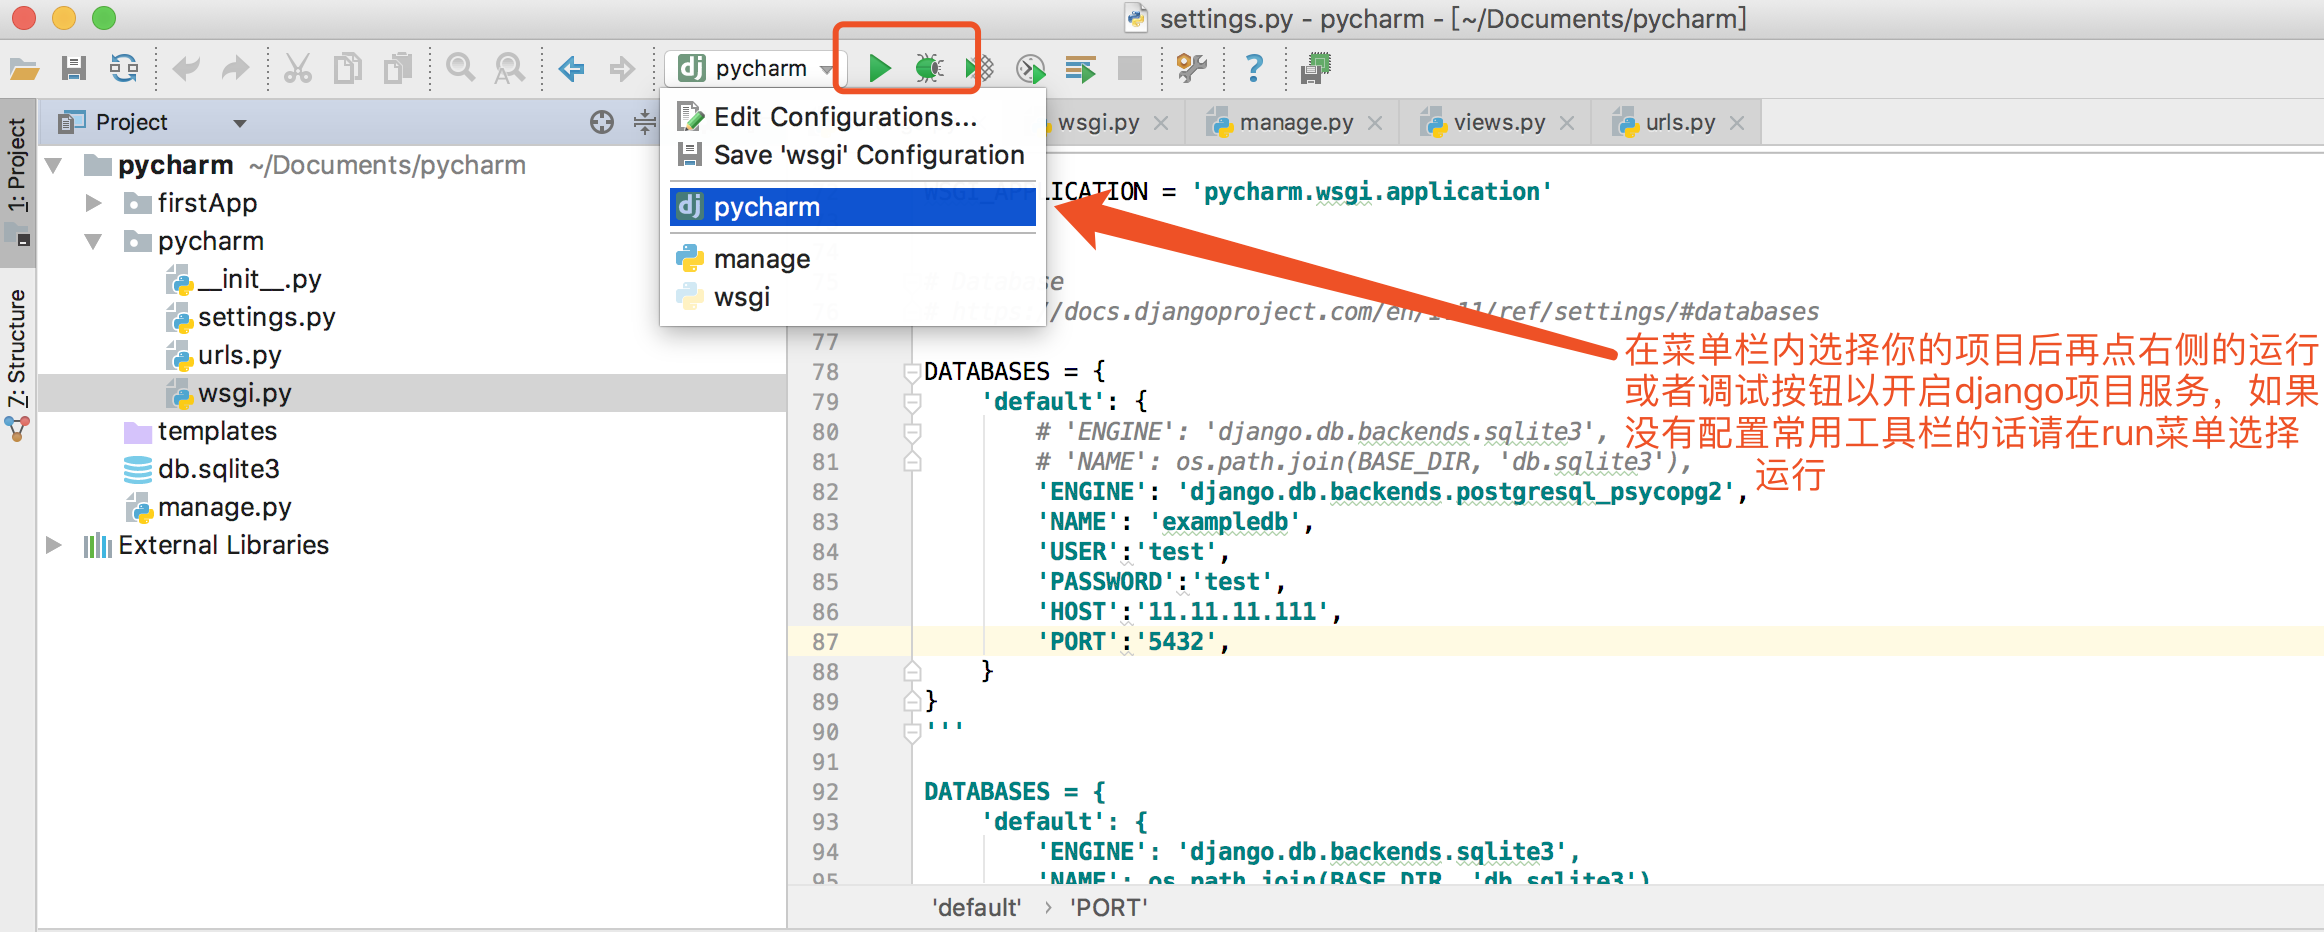
Task: Click the Undo arrow icon
Action: click(x=186, y=68)
